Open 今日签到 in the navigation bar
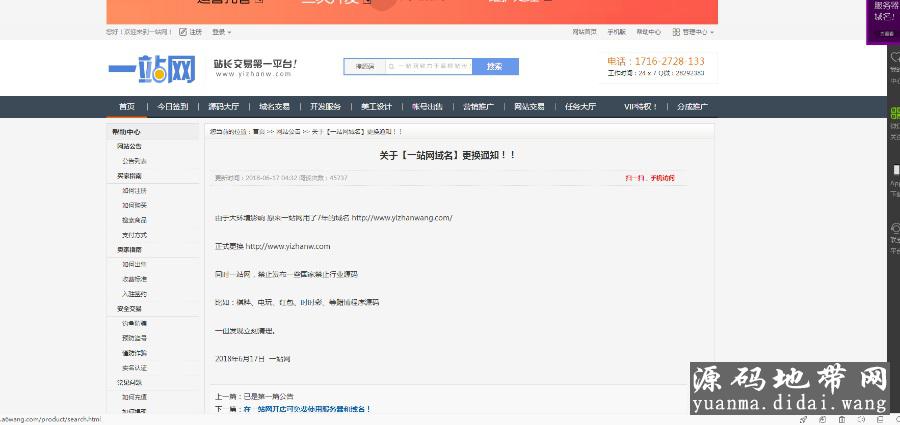Image resolution: width=900 pixels, height=425 pixels. click(x=173, y=107)
